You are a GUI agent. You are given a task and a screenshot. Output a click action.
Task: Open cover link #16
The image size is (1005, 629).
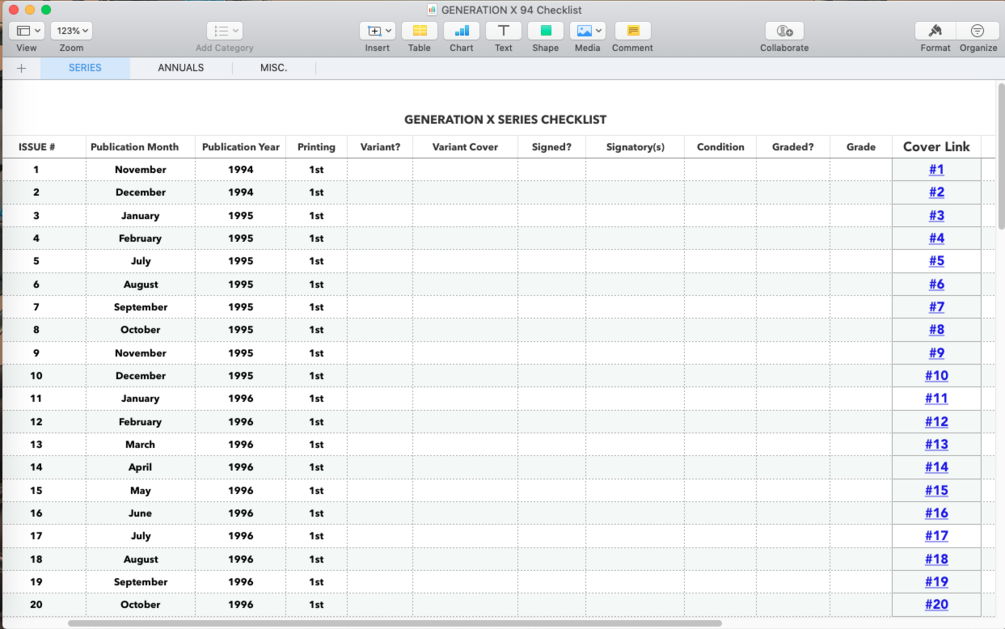click(936, 513)
